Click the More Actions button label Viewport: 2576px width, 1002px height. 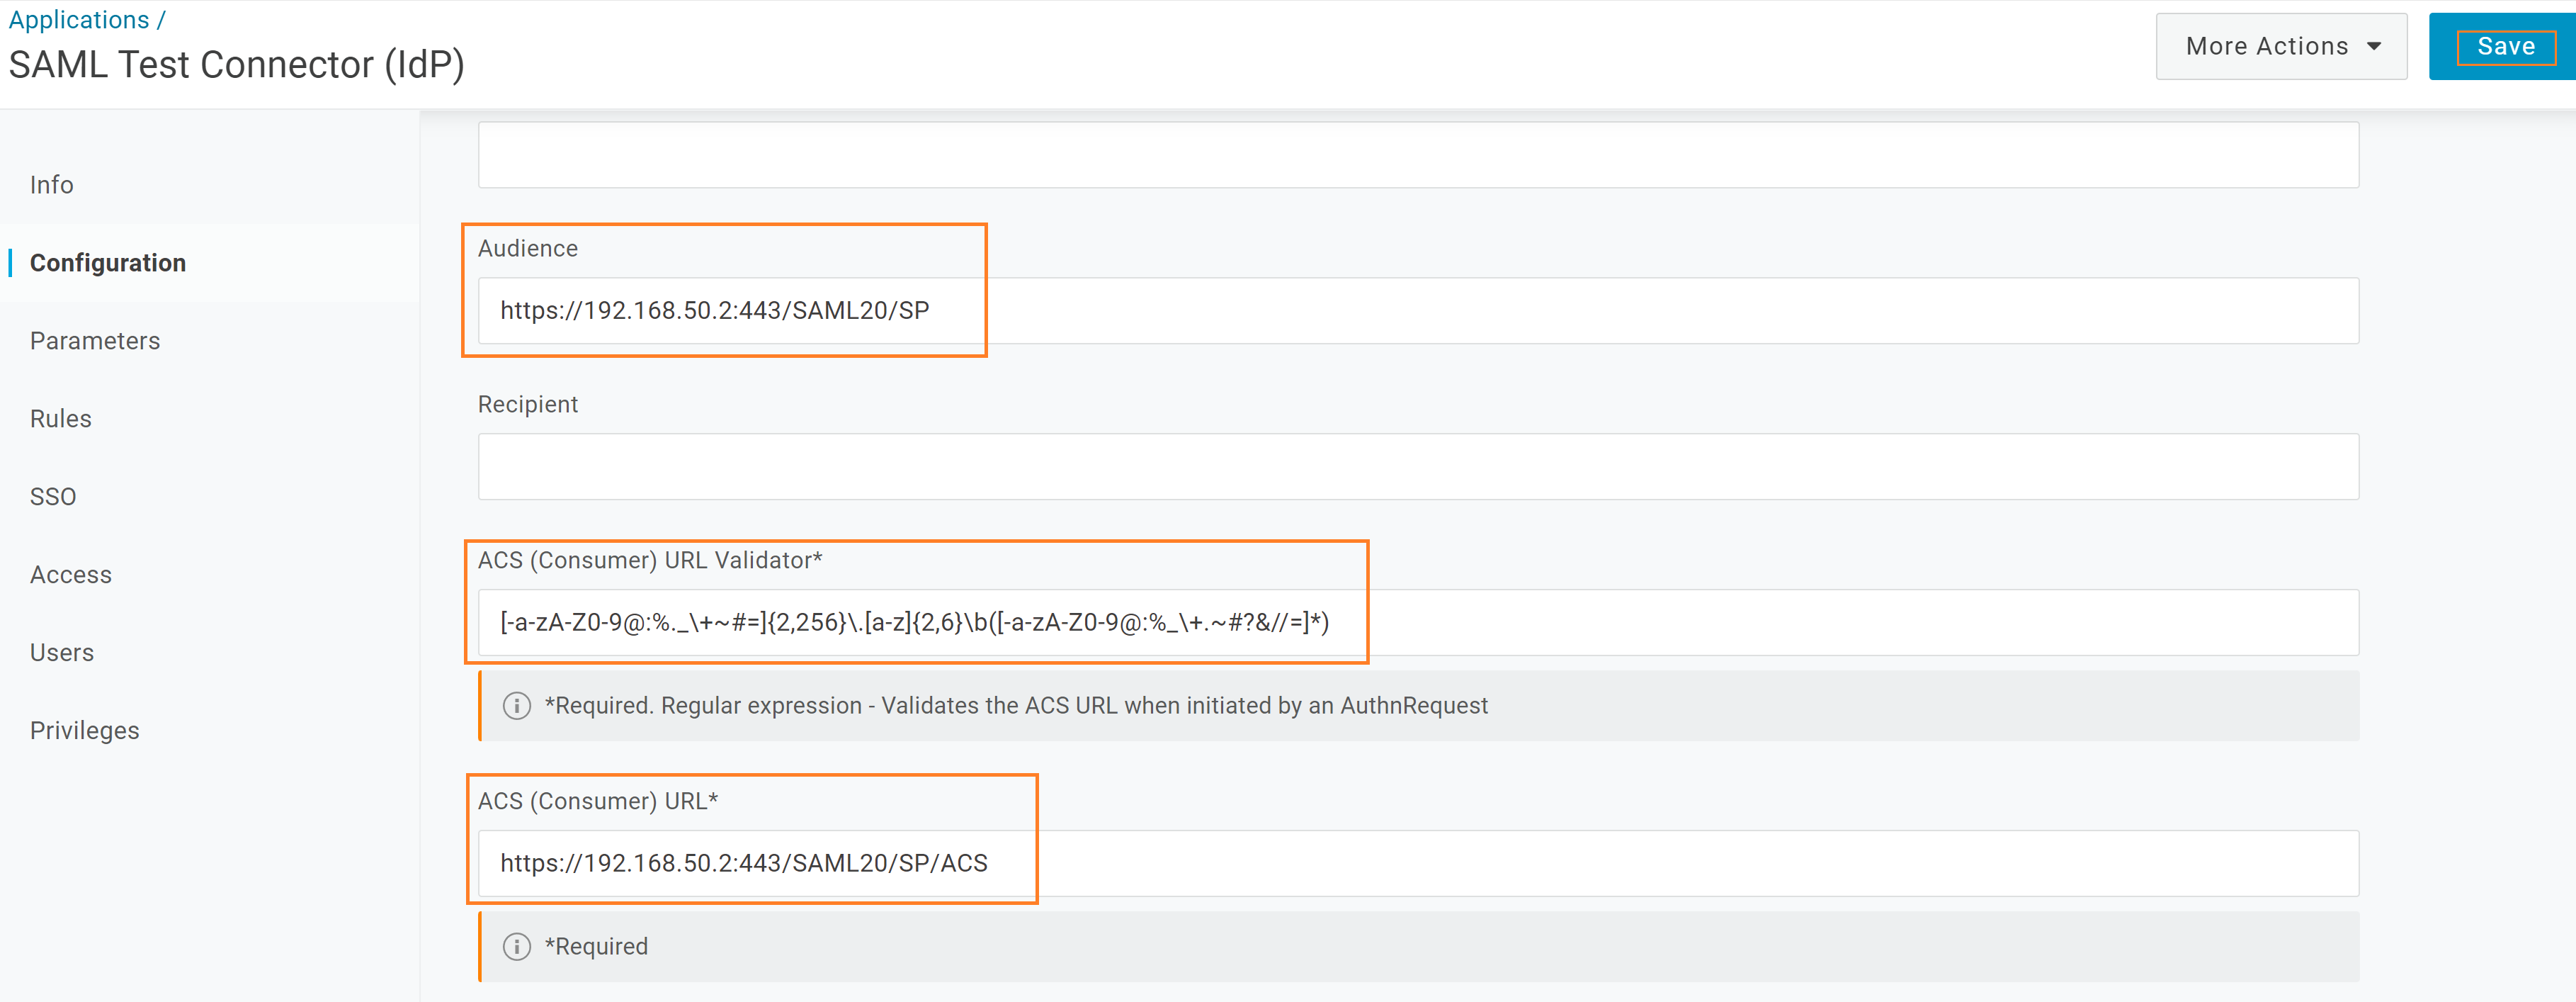pos(2266,47)
